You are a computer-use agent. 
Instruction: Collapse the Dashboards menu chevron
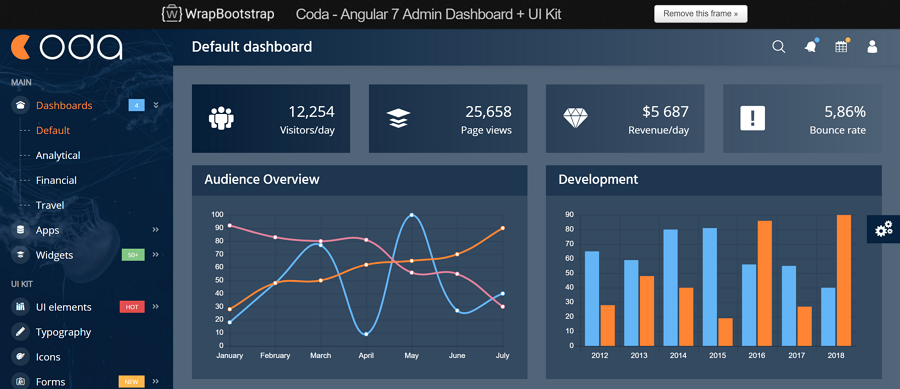click(x=156, y=105)
